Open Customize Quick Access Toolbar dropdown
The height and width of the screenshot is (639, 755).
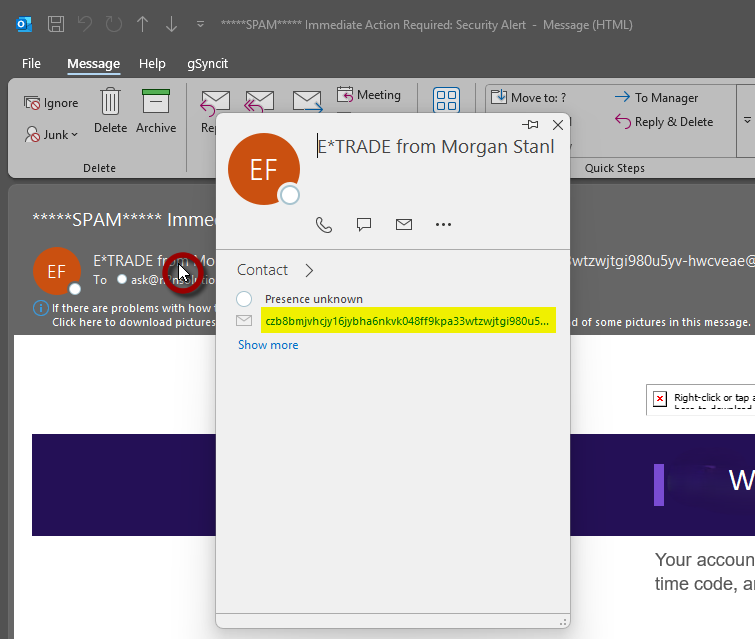point(201,24)
